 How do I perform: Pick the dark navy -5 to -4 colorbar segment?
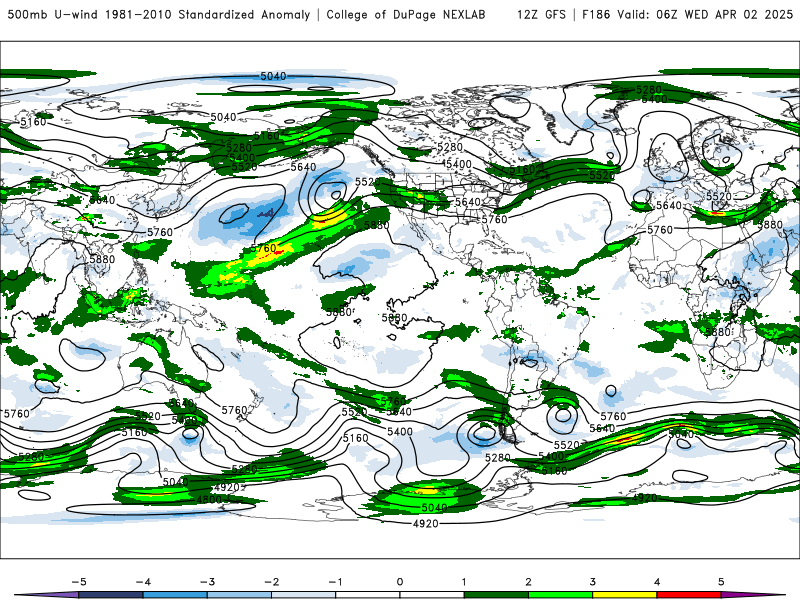111,595
